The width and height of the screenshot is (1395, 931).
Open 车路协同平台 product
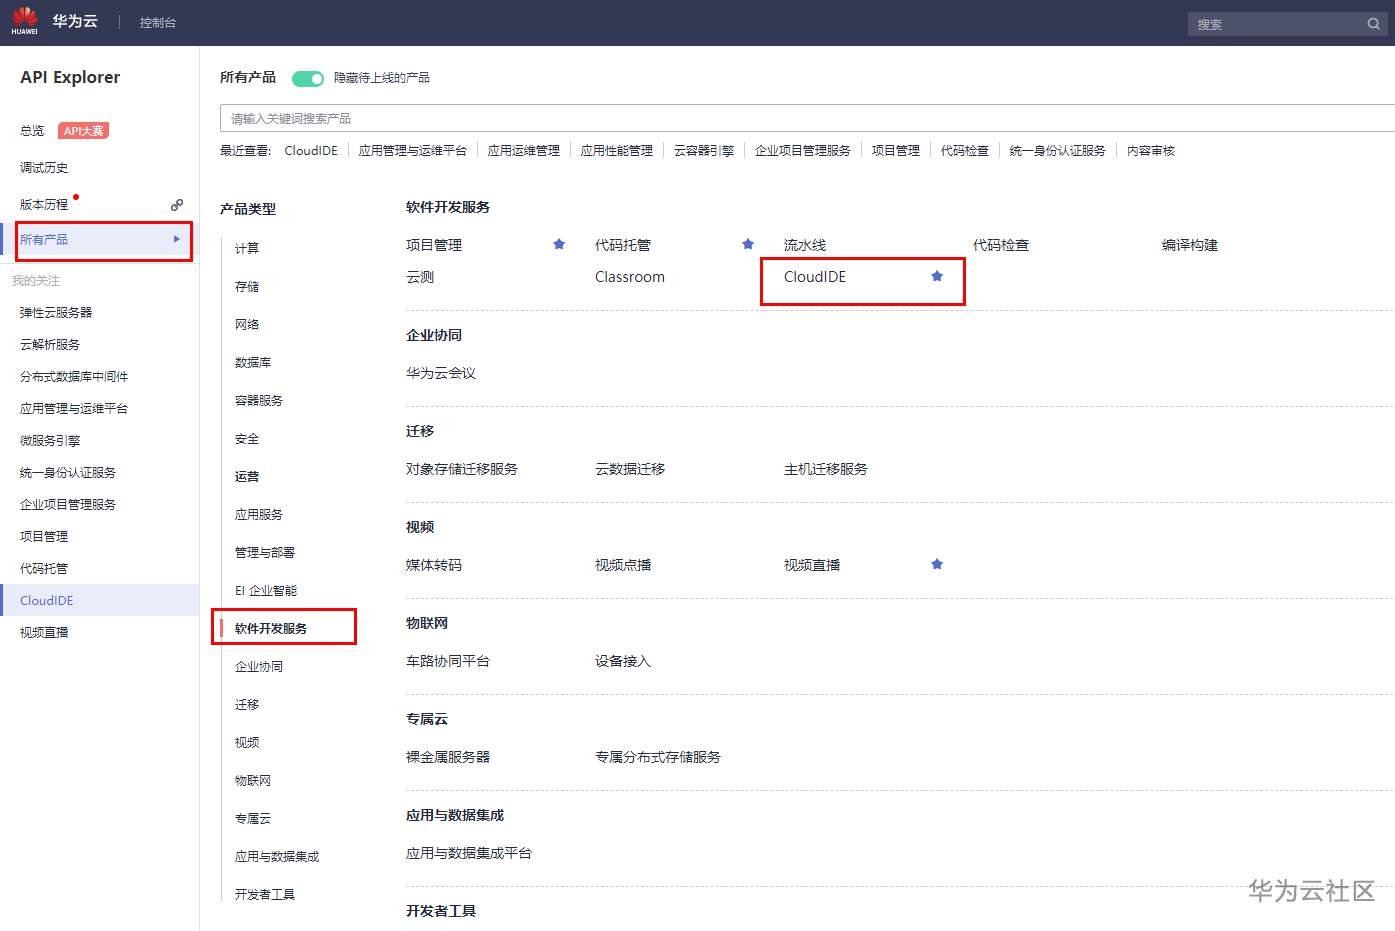pos(448,661)
